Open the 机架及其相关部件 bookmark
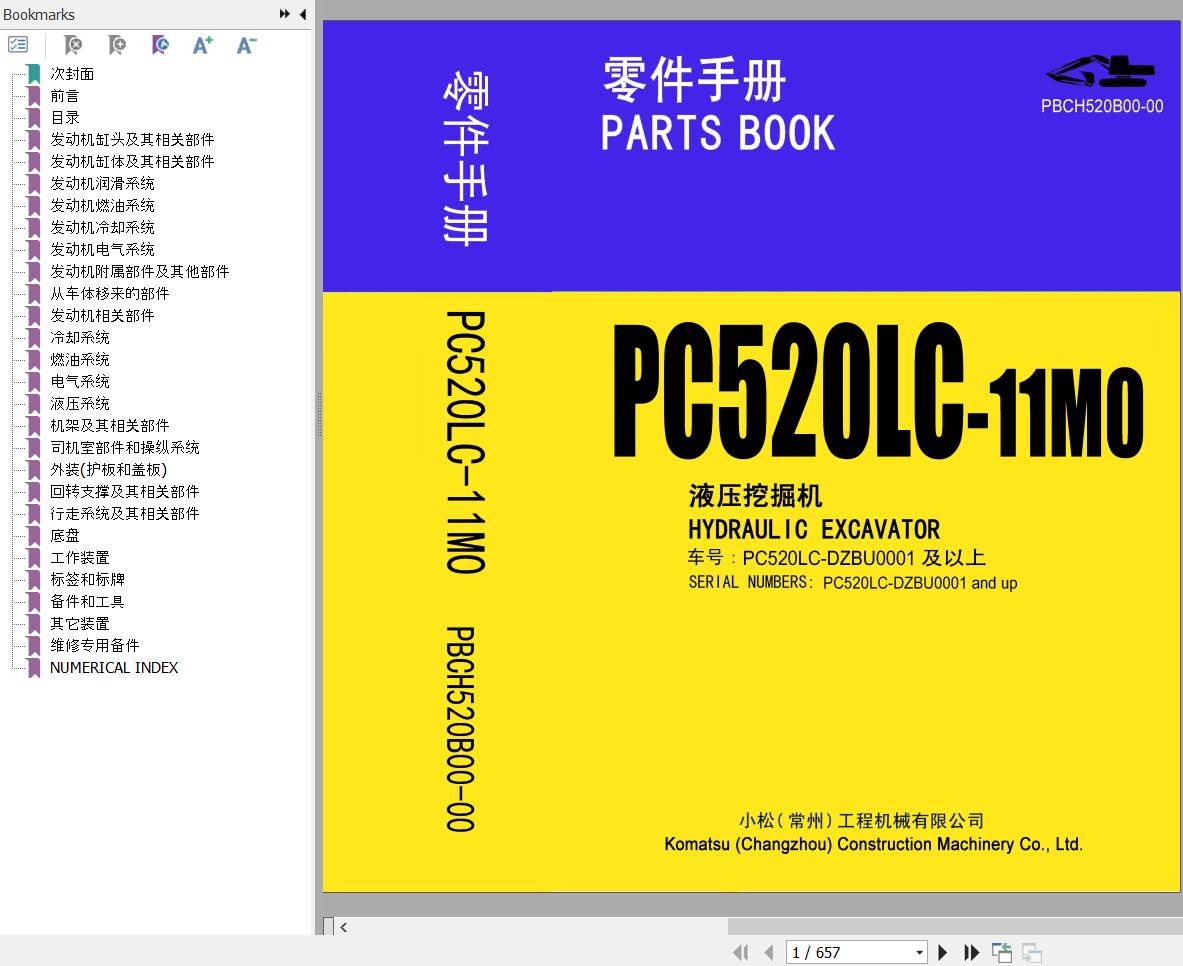1183x966 pixels. pyautogui.click(x=110, y=426)
